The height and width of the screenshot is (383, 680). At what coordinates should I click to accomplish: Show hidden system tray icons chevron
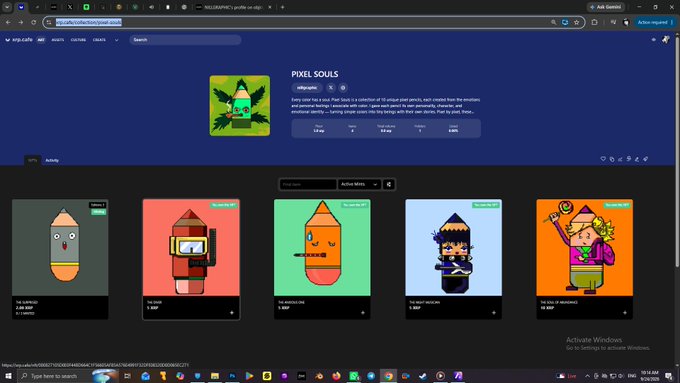coord(587,376)
